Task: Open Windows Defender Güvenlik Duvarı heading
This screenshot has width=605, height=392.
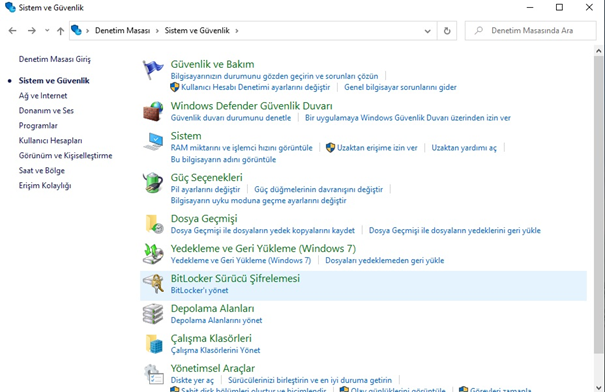Action: [x=251, y=106]
